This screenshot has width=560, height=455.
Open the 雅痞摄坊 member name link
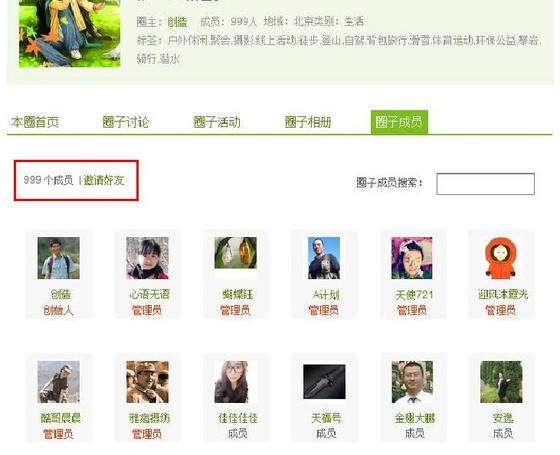pos(149,418)
